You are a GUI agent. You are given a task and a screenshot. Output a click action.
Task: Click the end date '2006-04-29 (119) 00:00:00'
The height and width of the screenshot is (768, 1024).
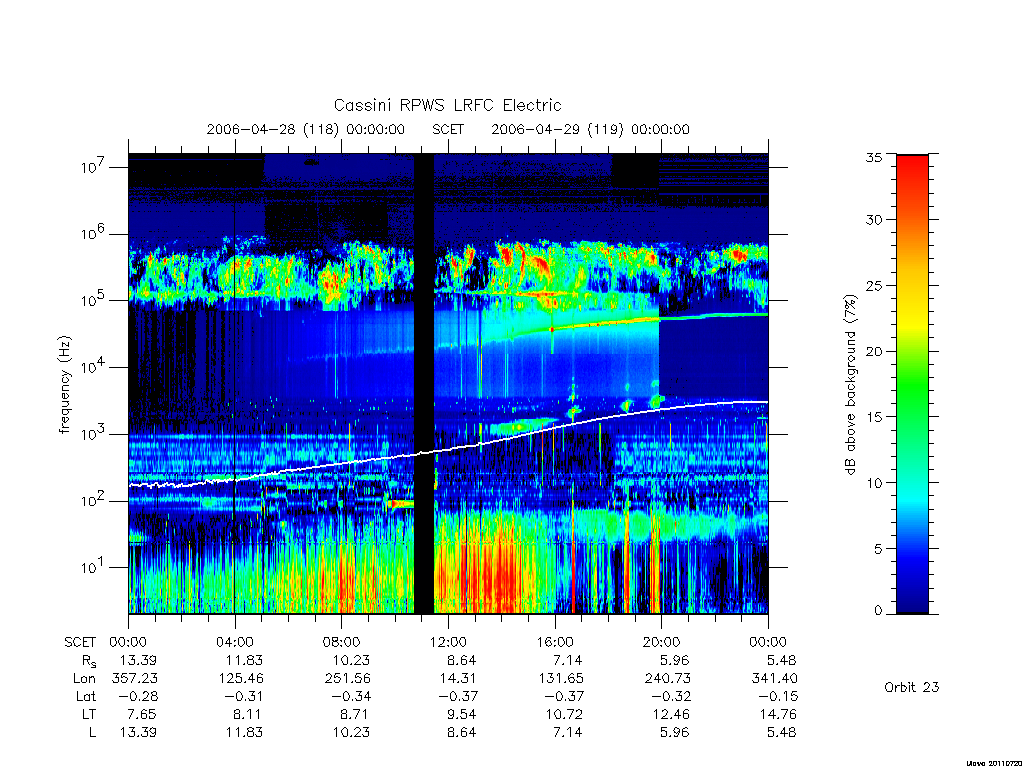(590, 129)
